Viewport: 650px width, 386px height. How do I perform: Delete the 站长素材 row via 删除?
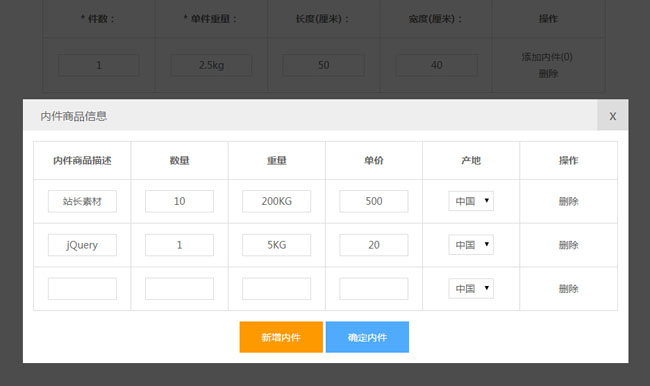pyautogui.click(x=568, y=201)
